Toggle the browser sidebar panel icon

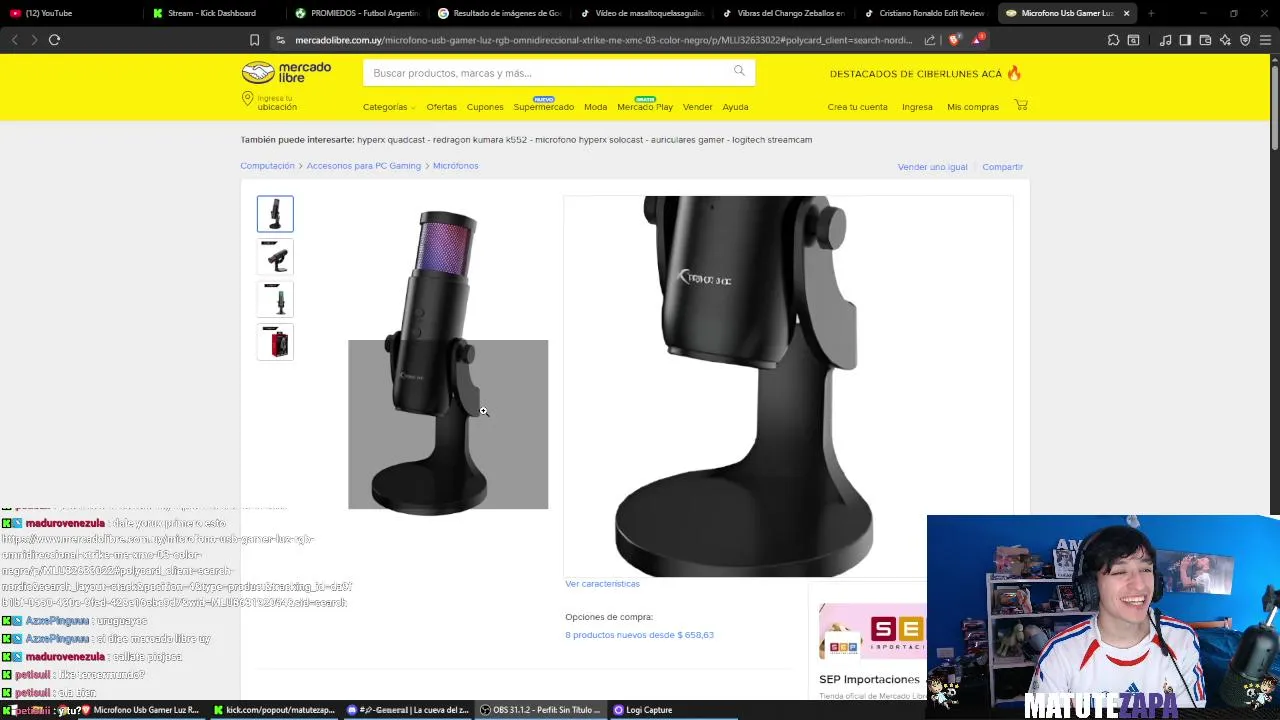(x=1185, y=40)
